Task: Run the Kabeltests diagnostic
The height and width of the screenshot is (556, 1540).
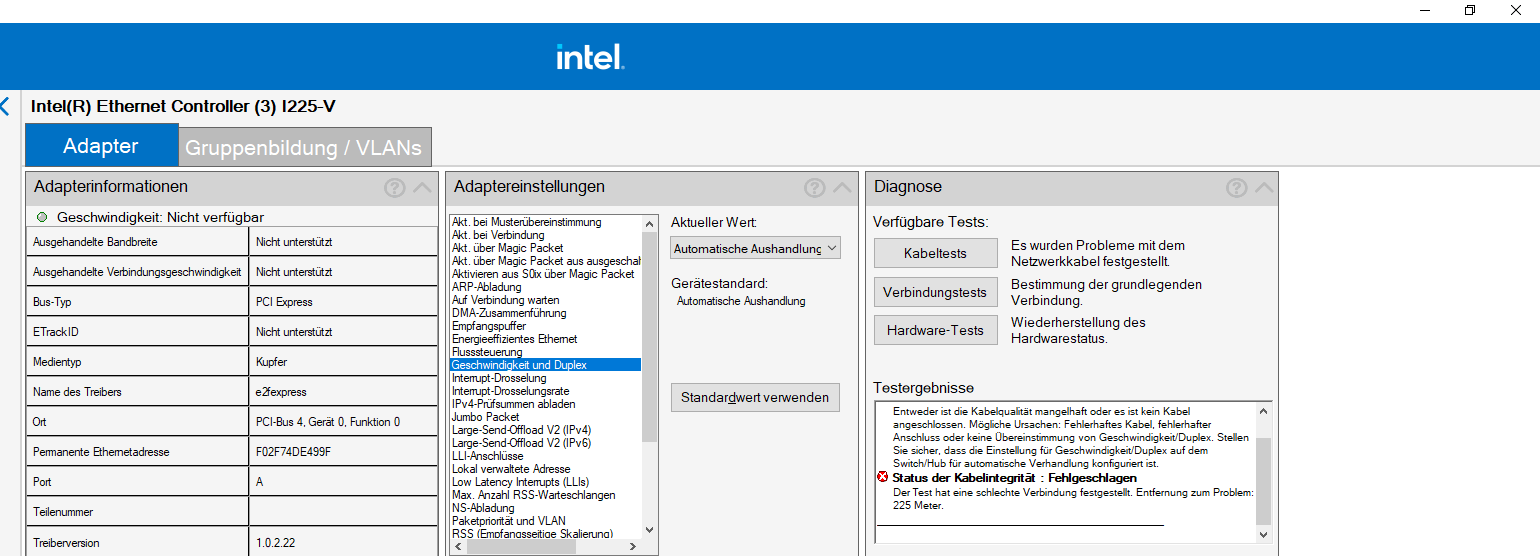Action: (x=935, y=253)
